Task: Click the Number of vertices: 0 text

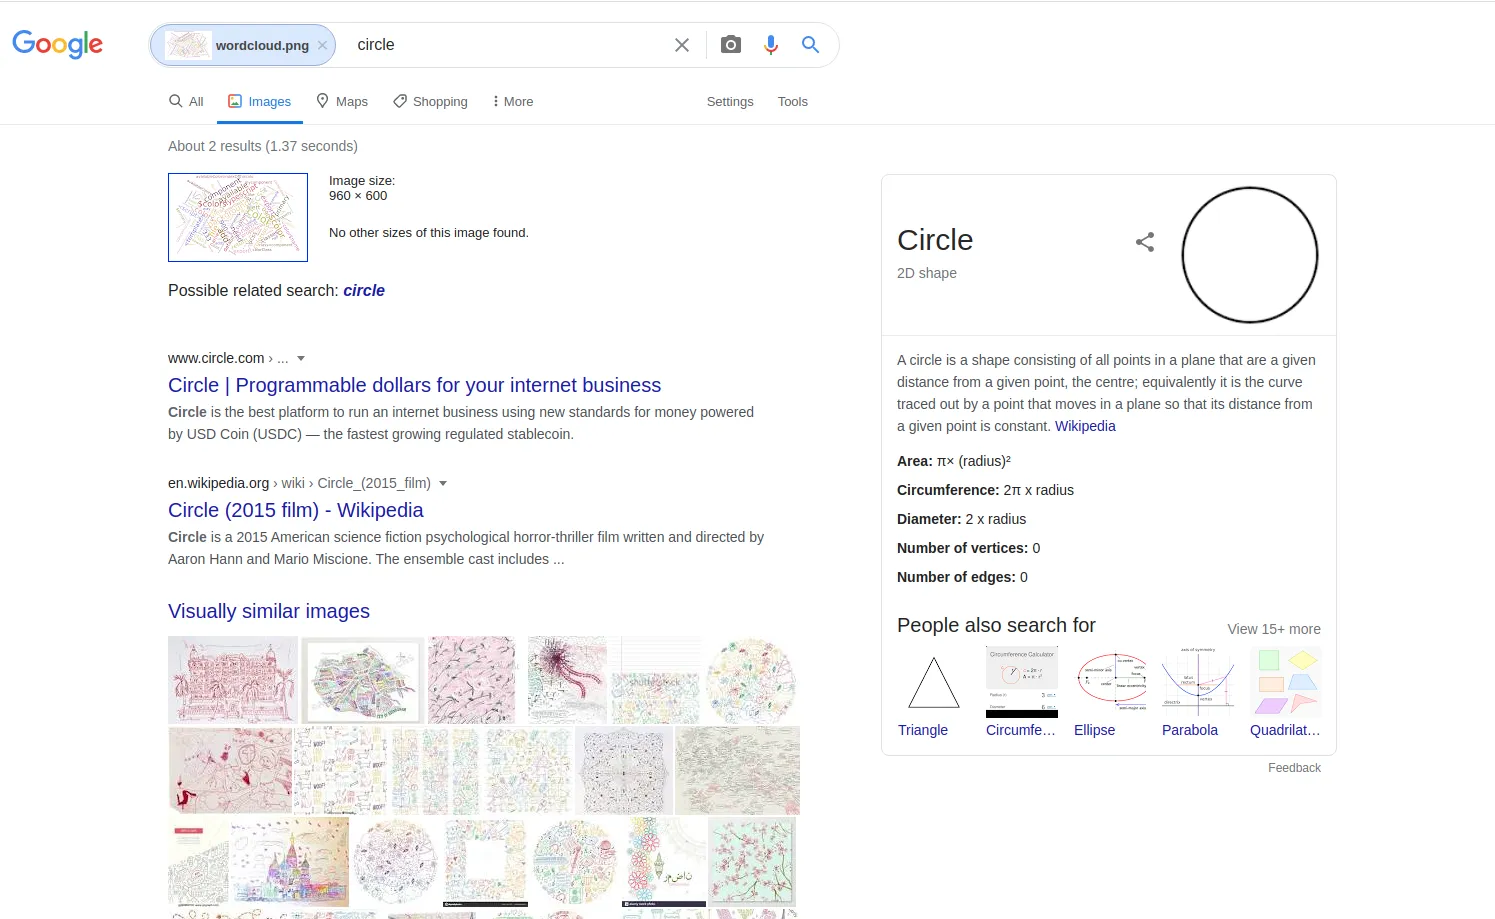Action: [x=968, y=548]
